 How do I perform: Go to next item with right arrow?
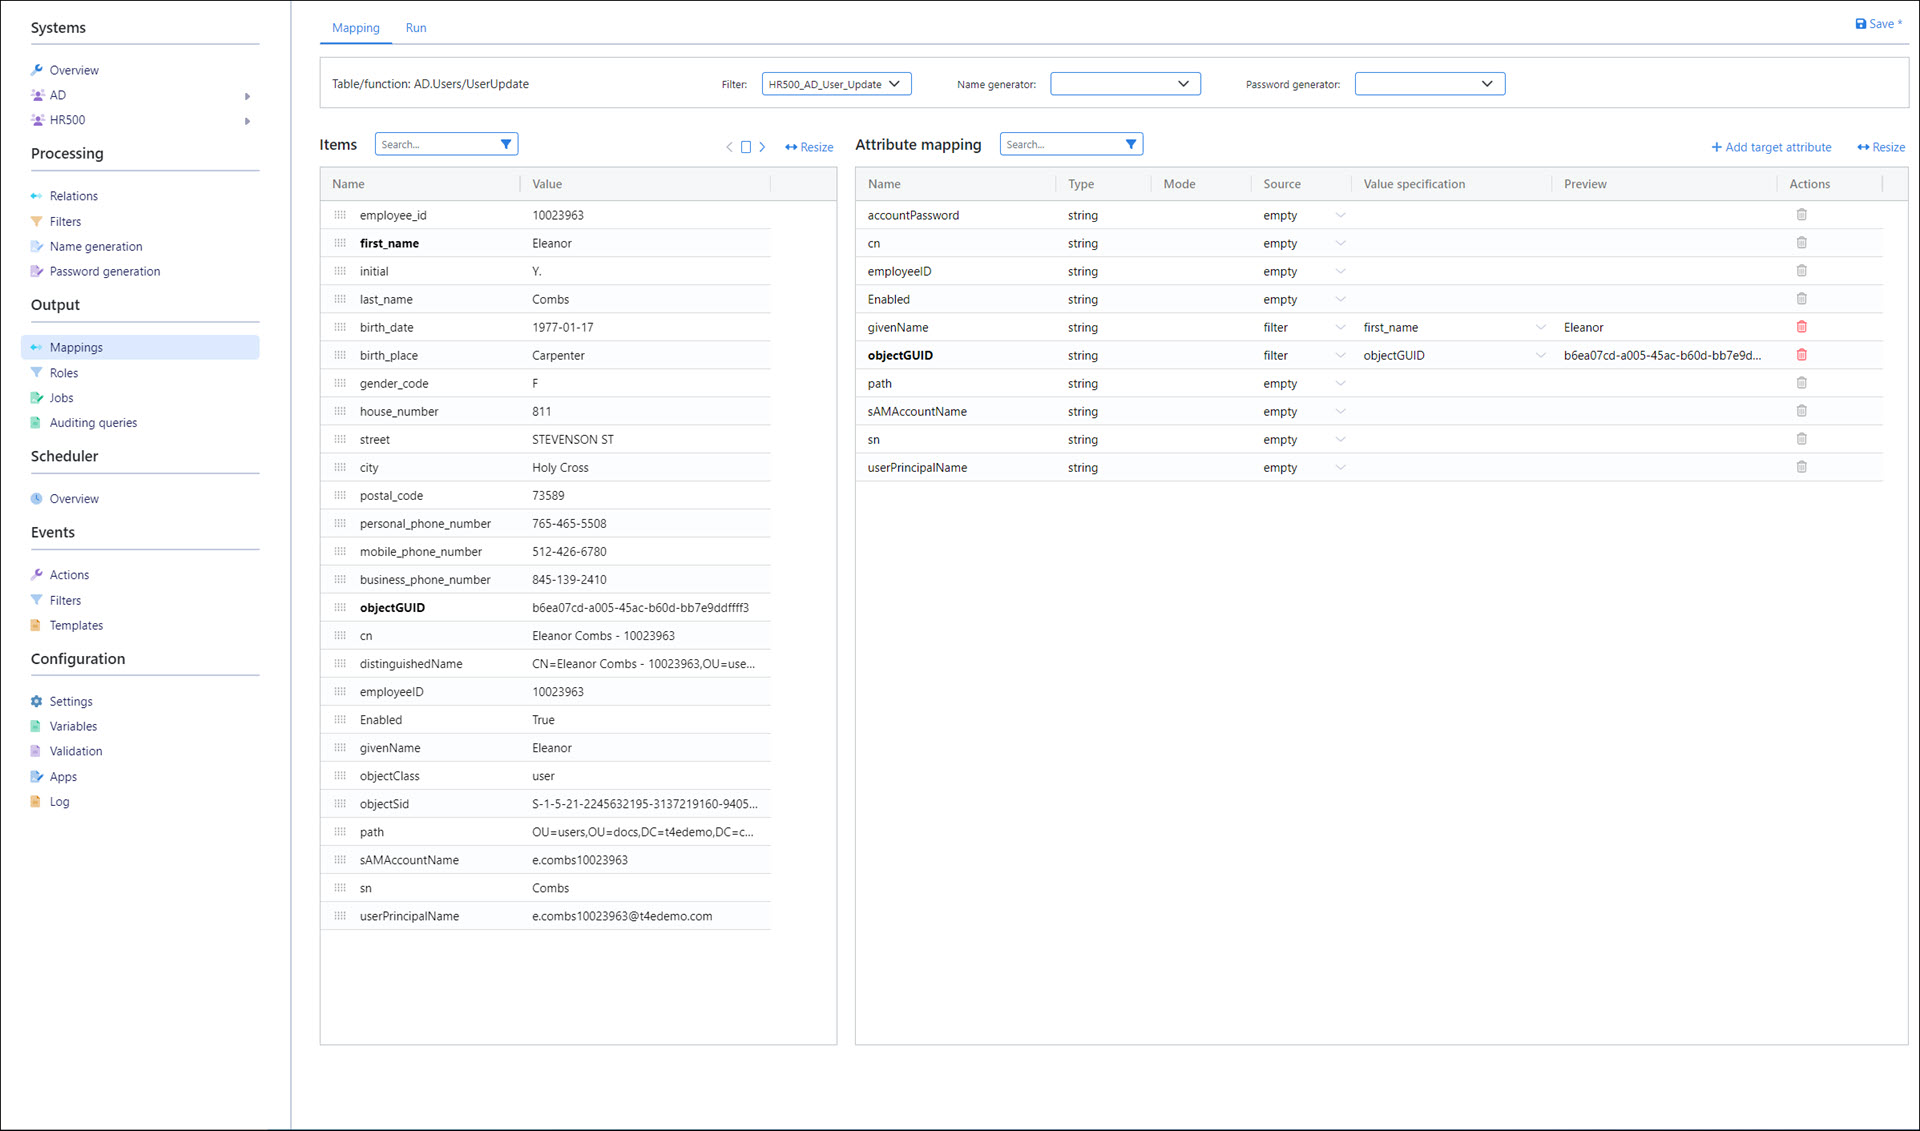point(762,147)
